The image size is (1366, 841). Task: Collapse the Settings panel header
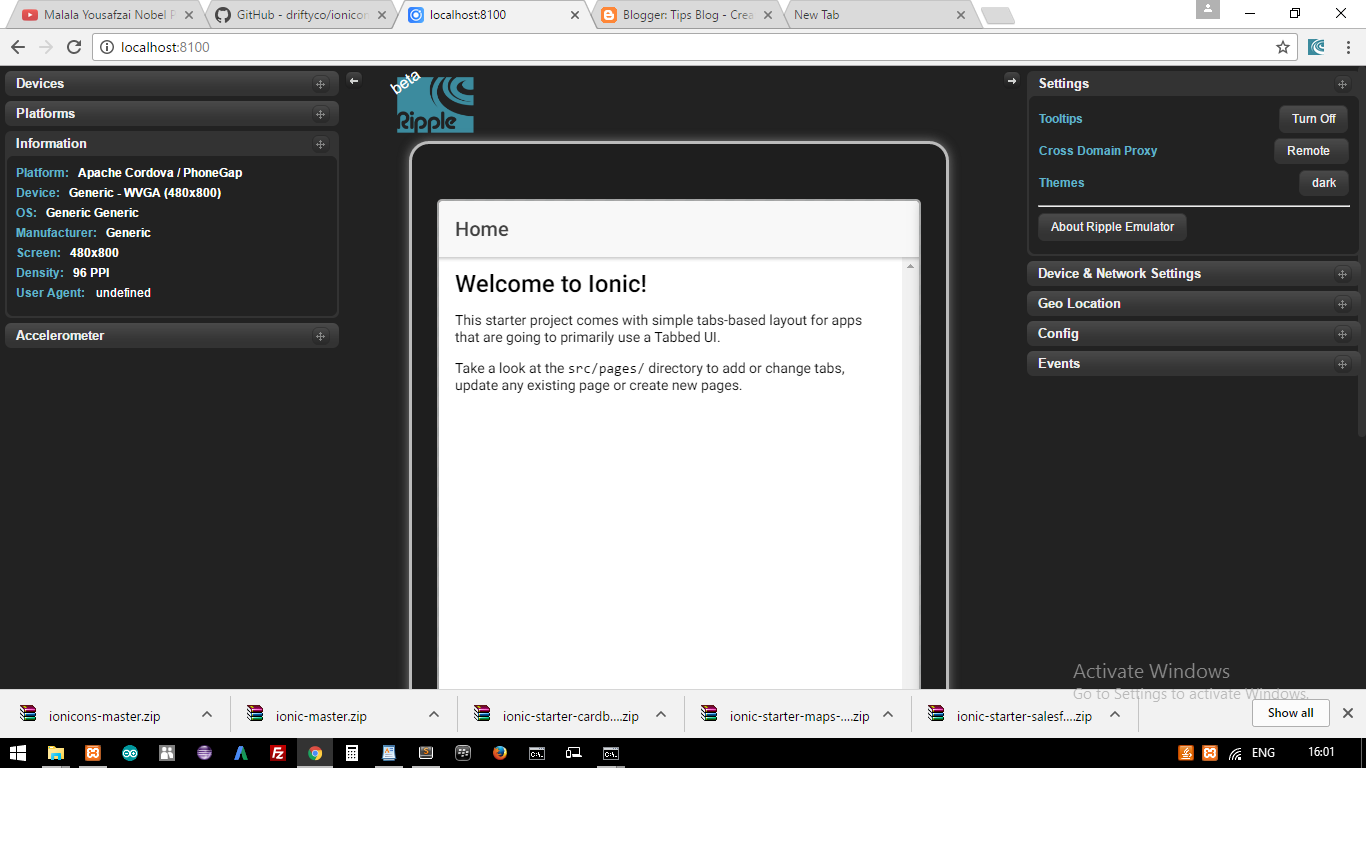click(x=1194, y=84)
